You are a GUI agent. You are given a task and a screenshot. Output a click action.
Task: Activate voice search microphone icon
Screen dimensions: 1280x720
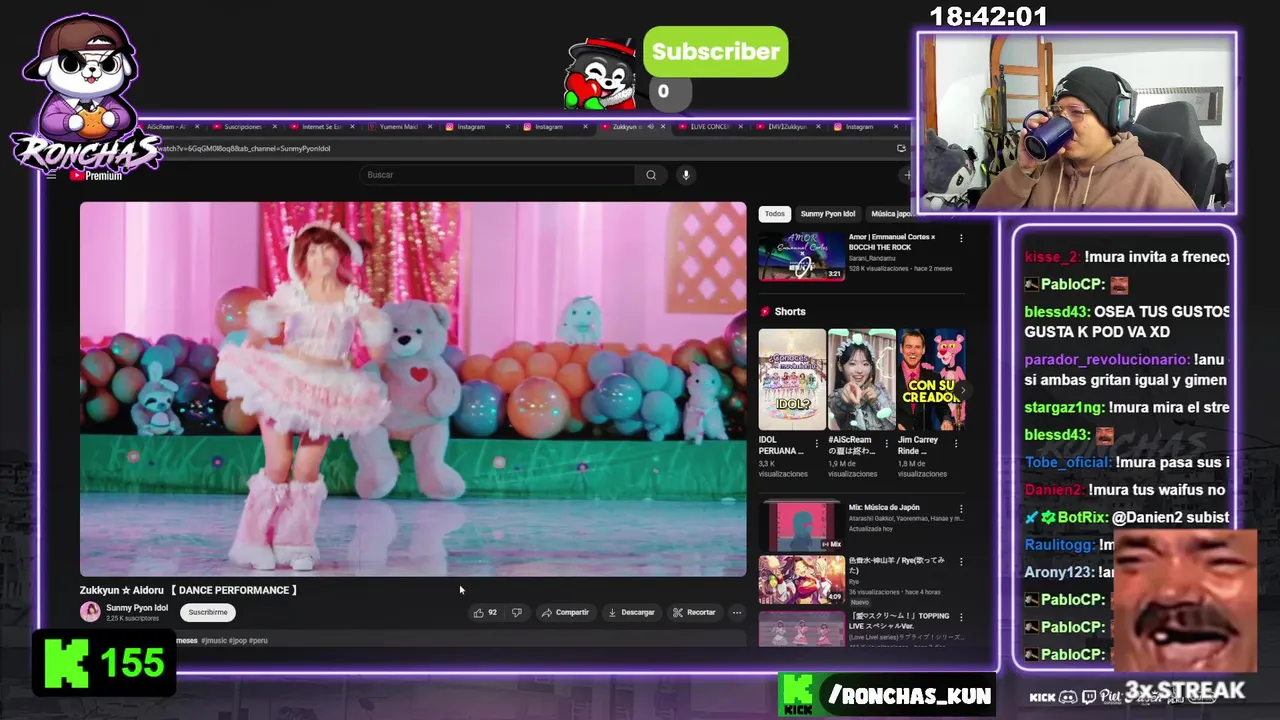click(685, 175)
